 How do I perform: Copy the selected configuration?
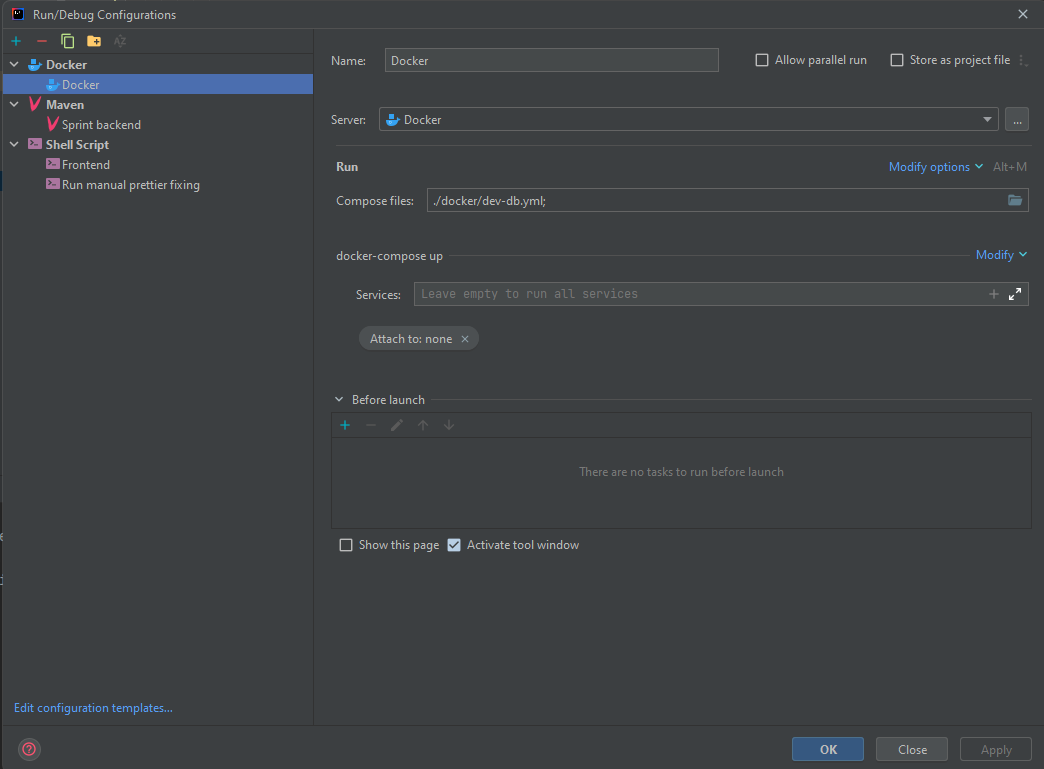[66, 41]
